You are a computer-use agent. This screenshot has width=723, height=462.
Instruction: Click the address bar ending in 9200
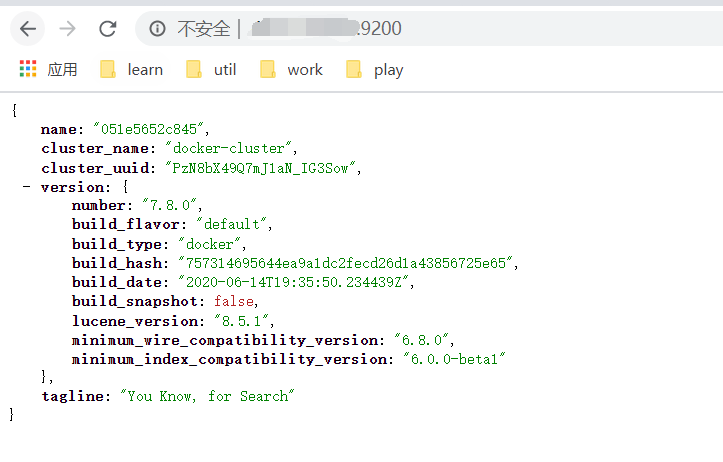click(429, 29)
